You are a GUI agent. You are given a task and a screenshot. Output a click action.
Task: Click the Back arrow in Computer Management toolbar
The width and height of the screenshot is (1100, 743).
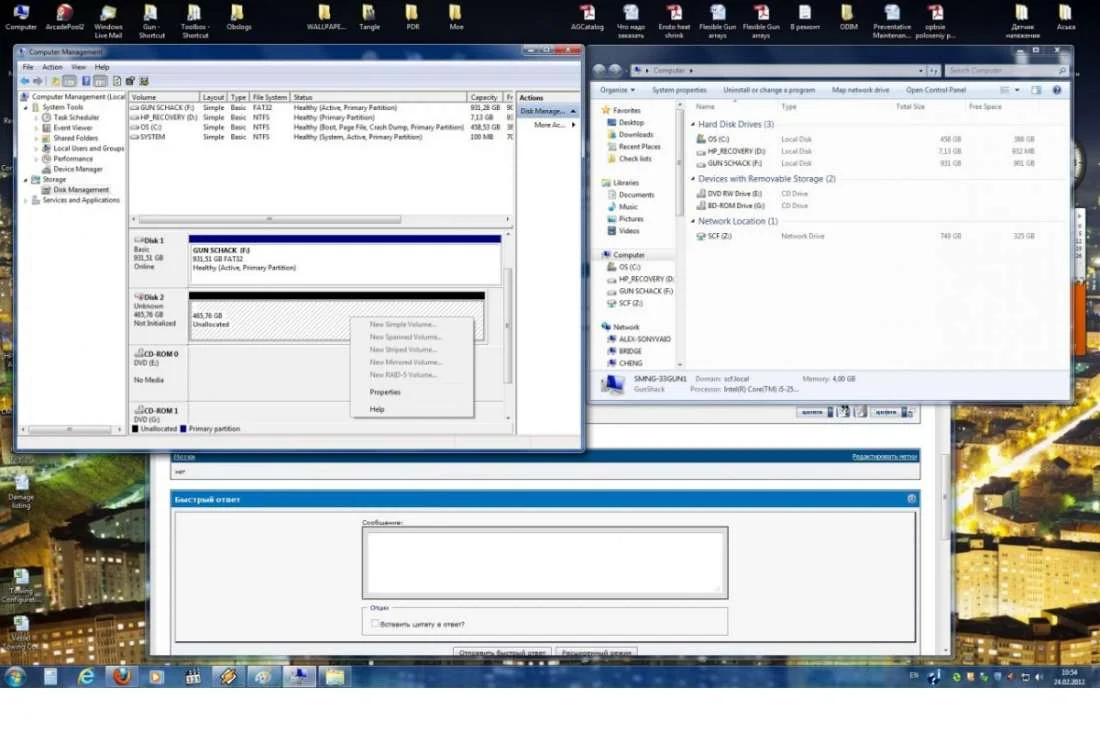coord(25,81)
